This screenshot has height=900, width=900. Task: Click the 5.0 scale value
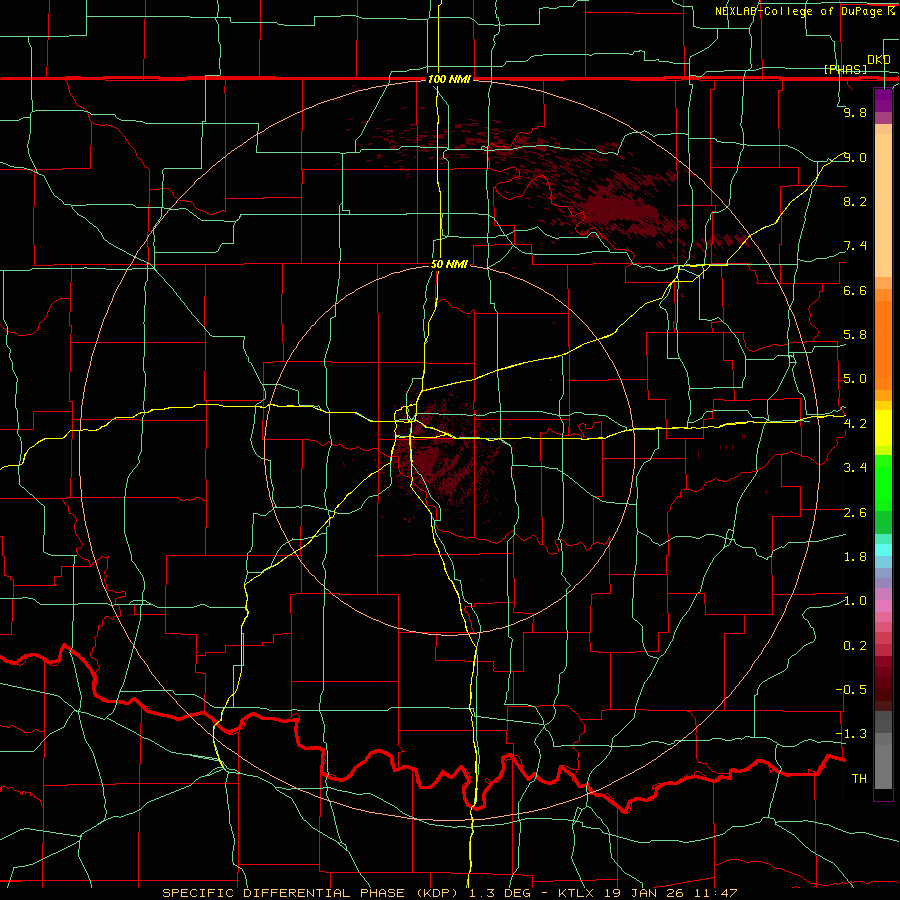855,379
